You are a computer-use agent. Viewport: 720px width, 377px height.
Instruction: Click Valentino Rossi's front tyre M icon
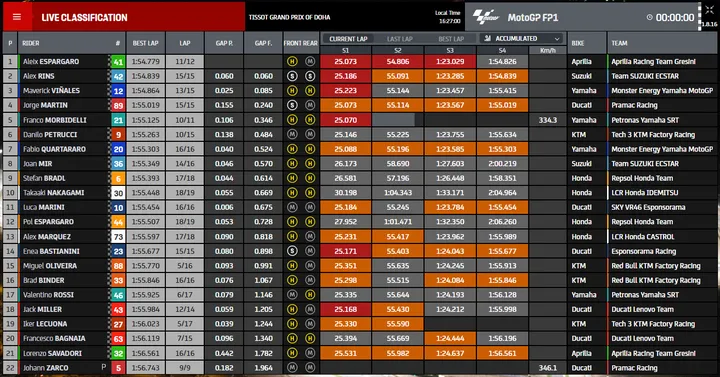pyautogui.click(x=292, y=295)
